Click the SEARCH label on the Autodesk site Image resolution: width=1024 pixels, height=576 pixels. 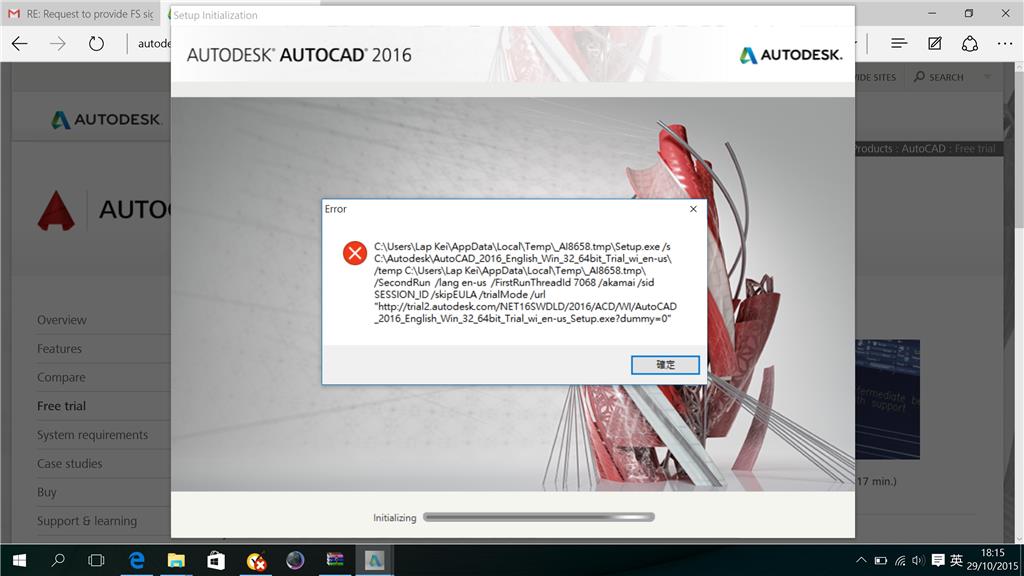pos(946,77)
